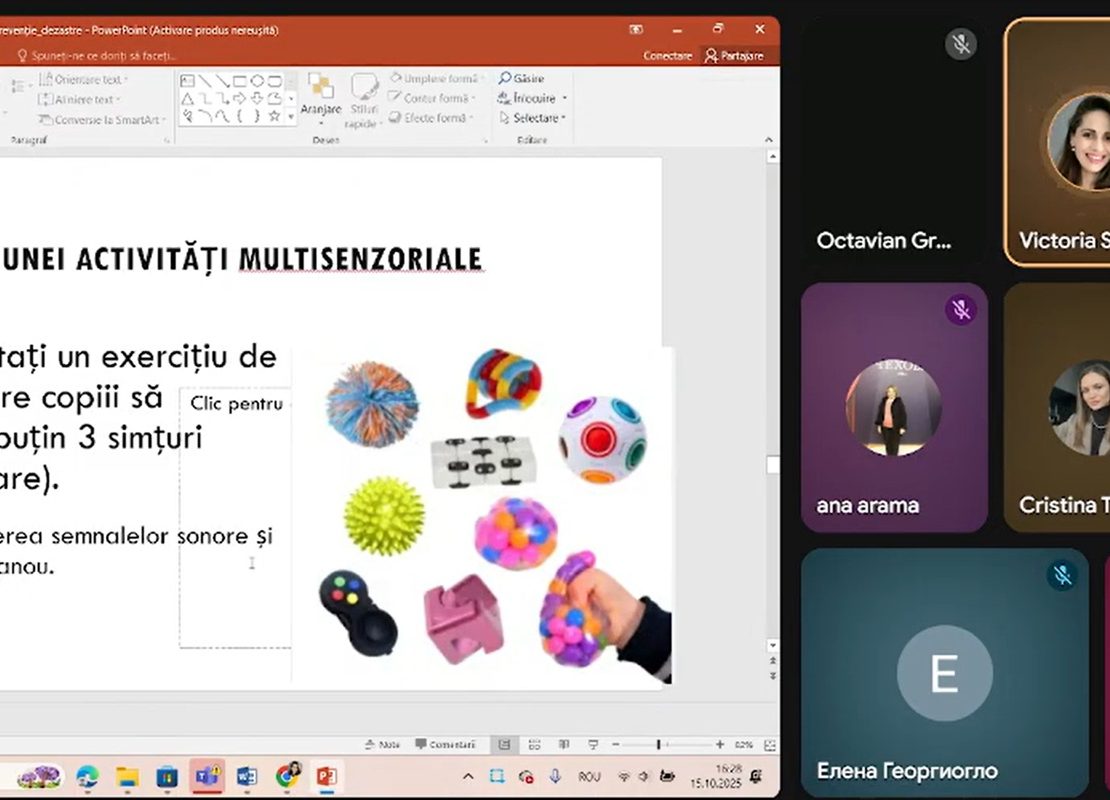
Task: Click the zoom slider in the status bar
Action: [658, 745]
